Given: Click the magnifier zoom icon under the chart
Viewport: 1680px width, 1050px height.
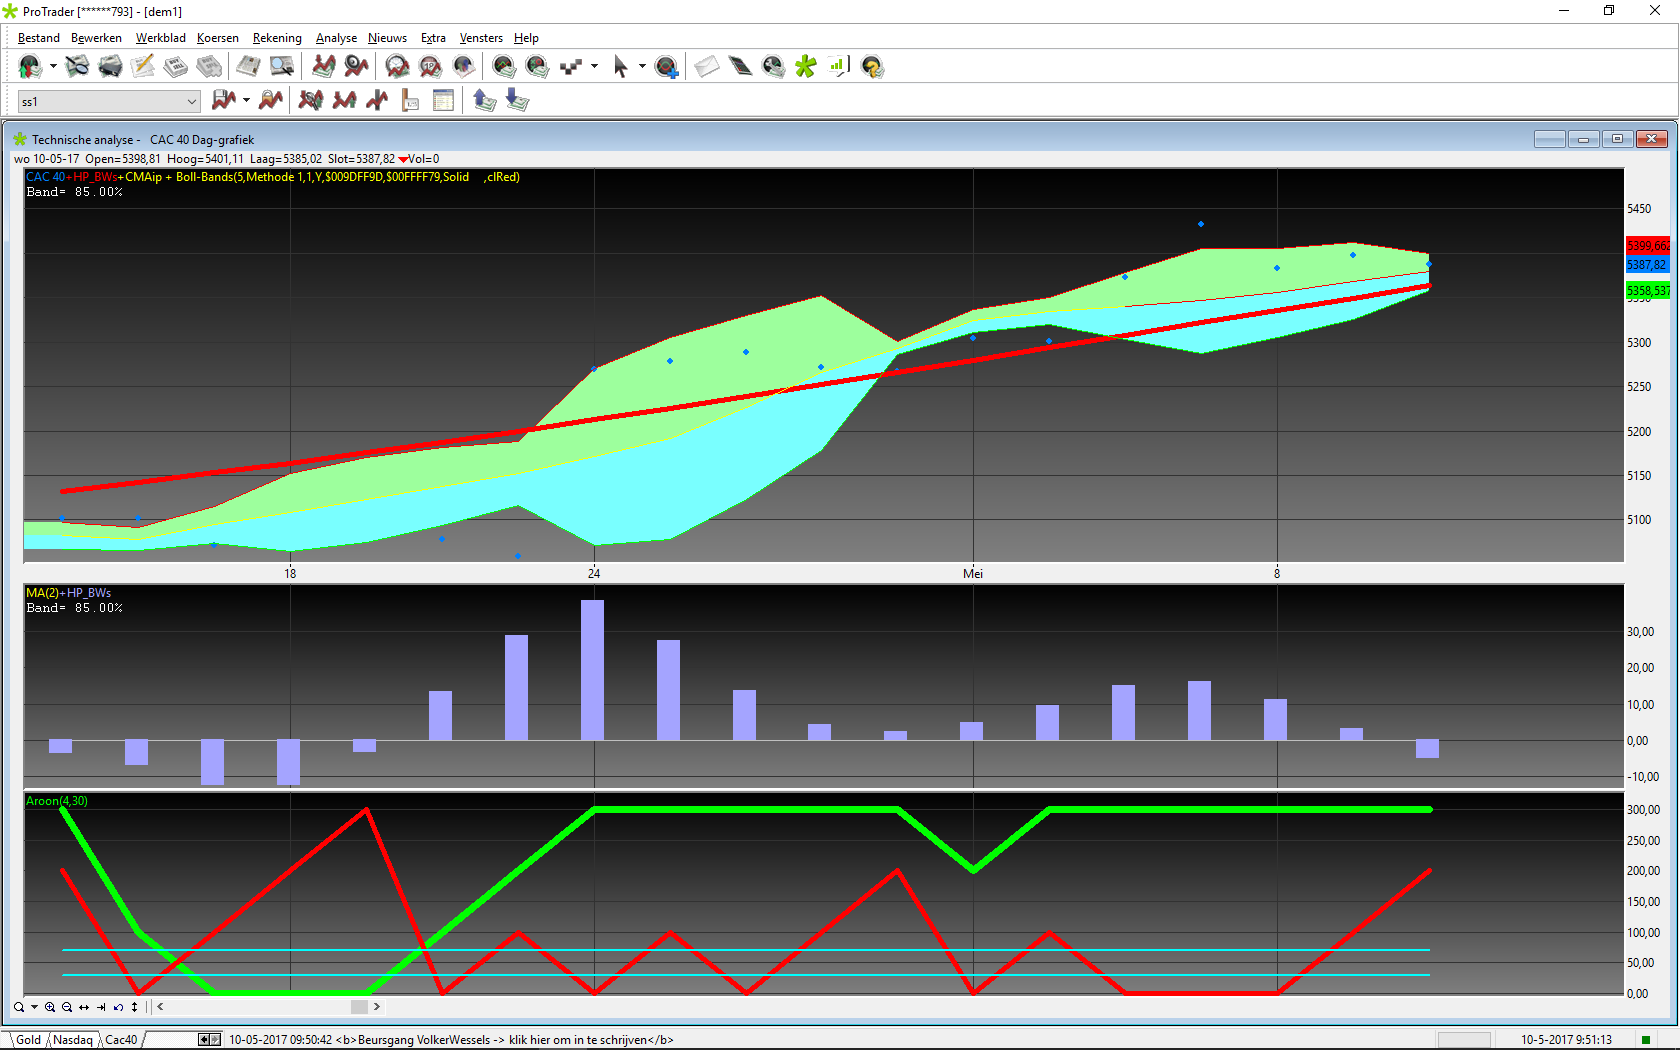Looking at the screenshot, I should [18, 1007].
